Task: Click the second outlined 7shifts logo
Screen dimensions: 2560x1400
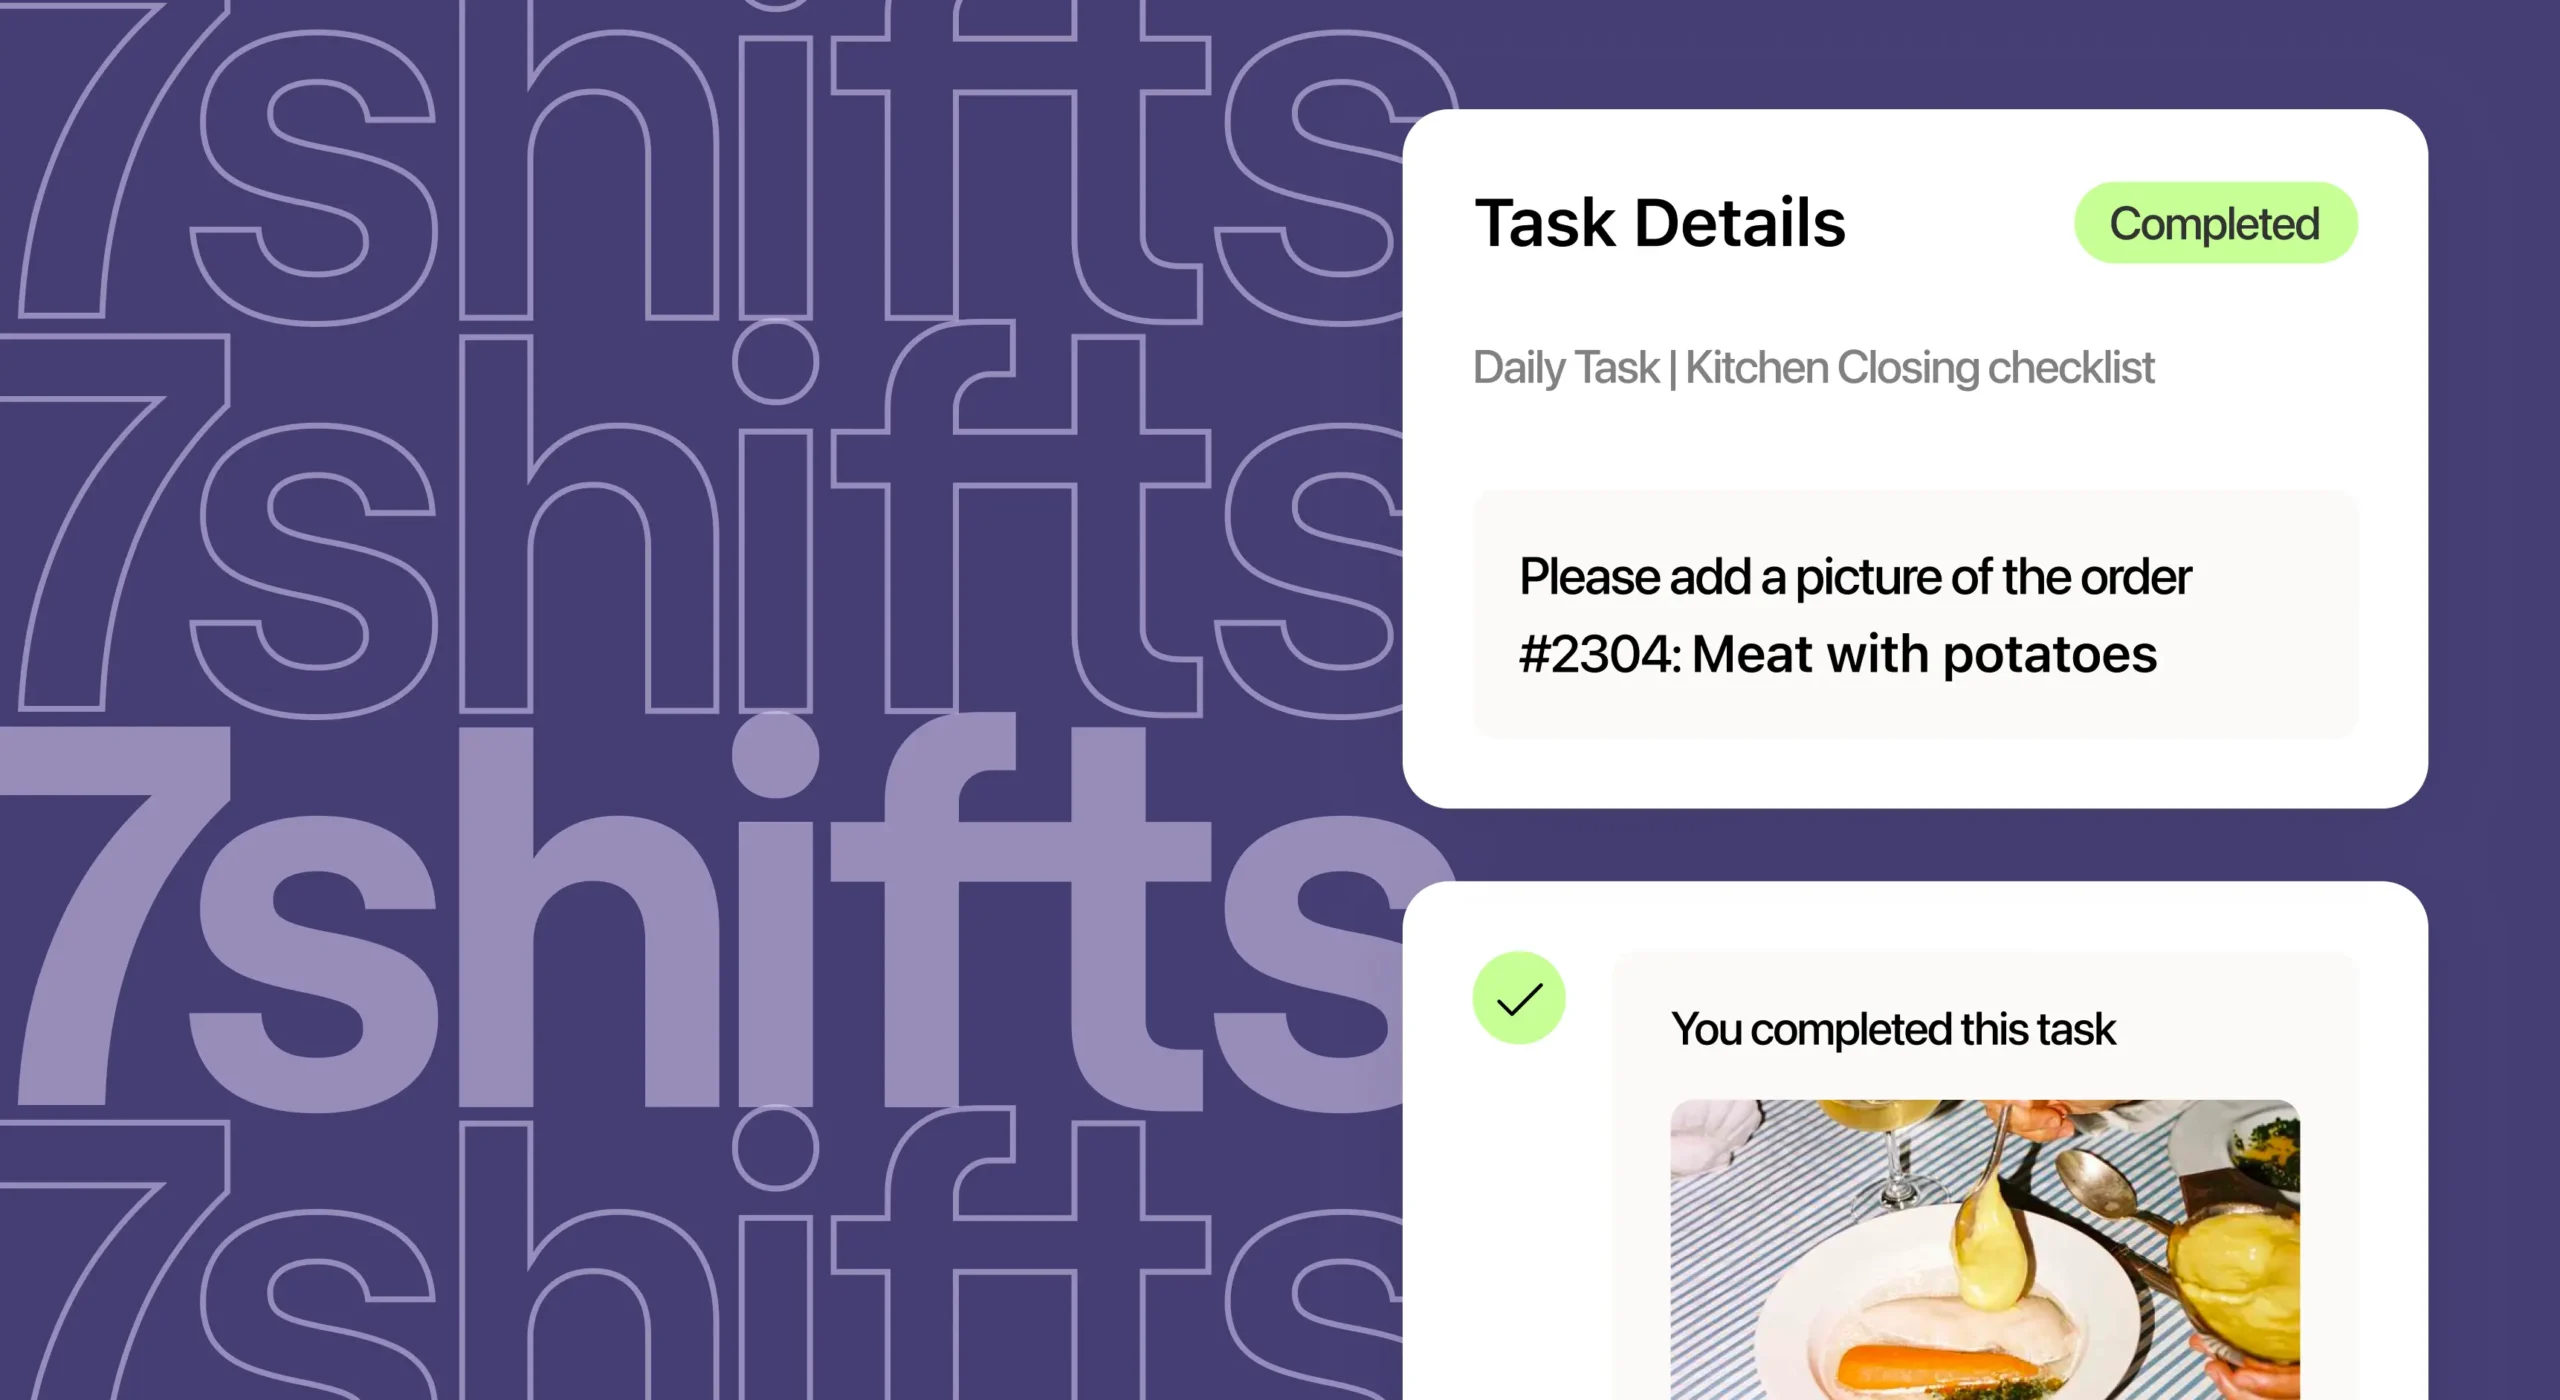Action: pyautogui.click(x=700, y=560)
